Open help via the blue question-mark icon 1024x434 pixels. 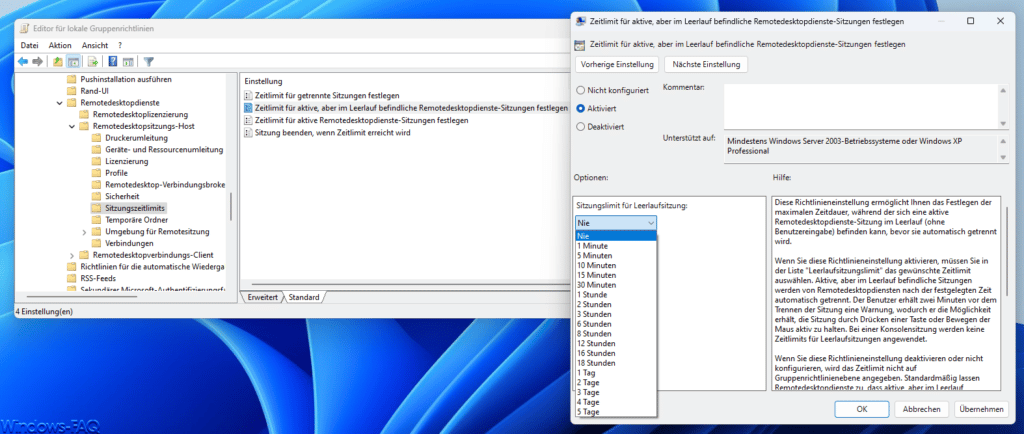[112, 61]
